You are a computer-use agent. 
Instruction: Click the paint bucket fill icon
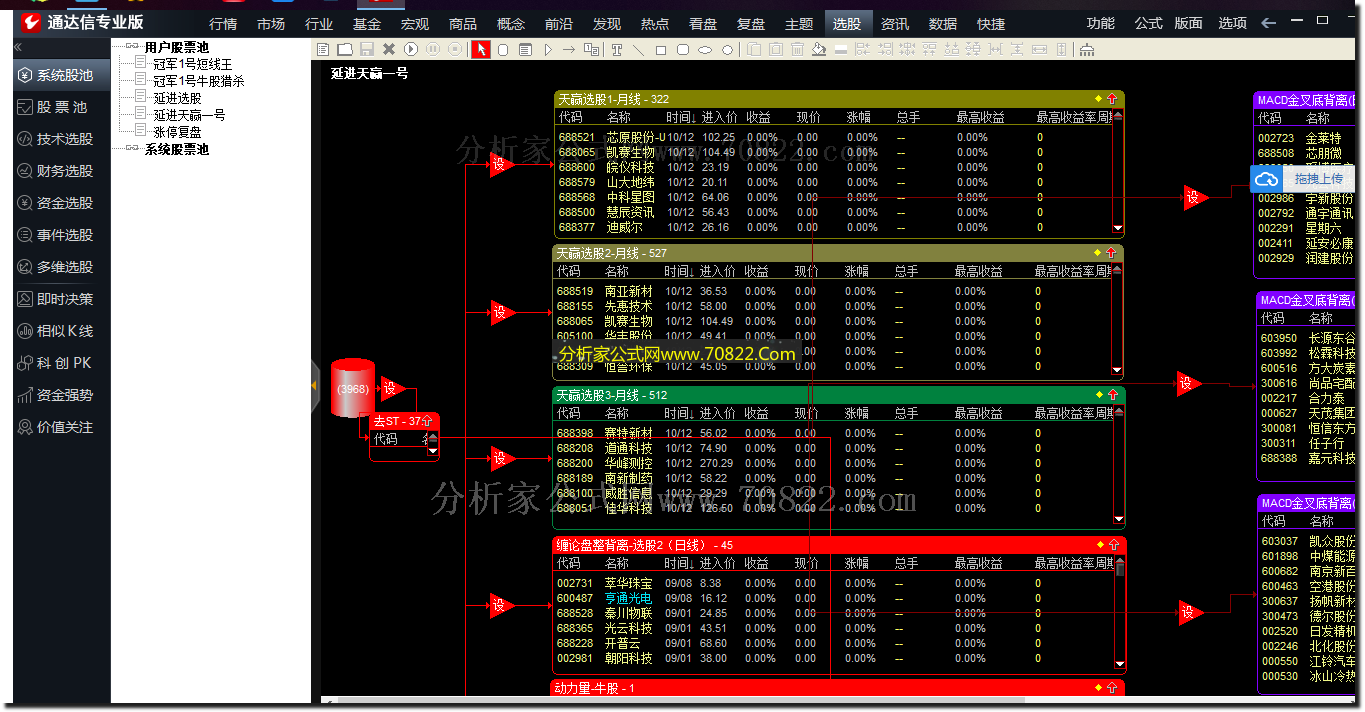click(819, 49)
